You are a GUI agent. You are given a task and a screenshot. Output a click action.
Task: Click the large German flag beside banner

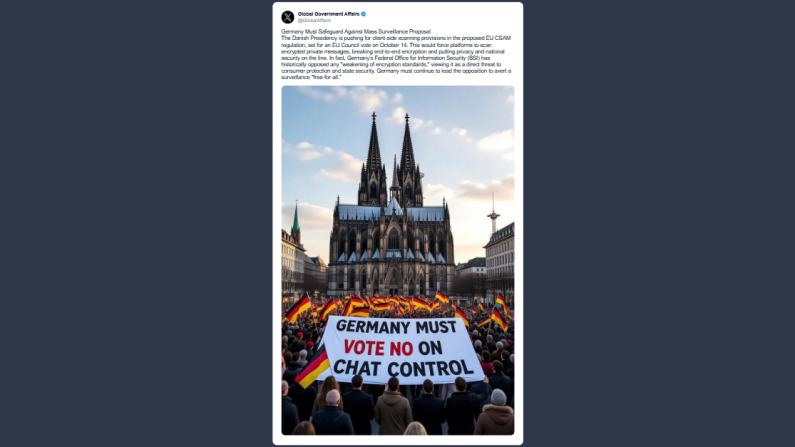click(313, 366)
